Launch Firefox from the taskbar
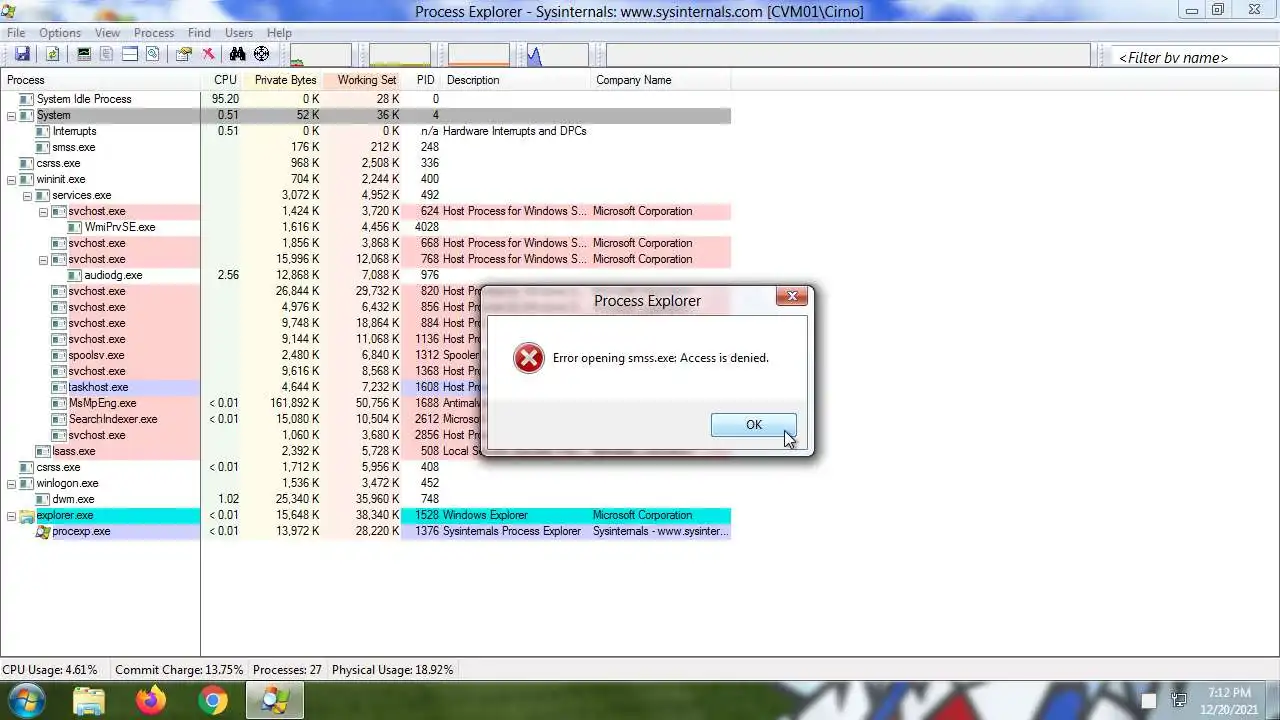Screen dimensions: 1280x720 (151, 700)
